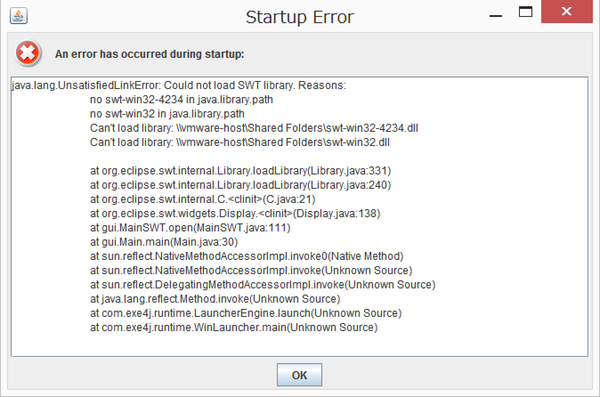Image resolution: width=600 pixels, height=397 pixels.
Task: Maximize the Startup Error dialog
Action: point(525,12)
